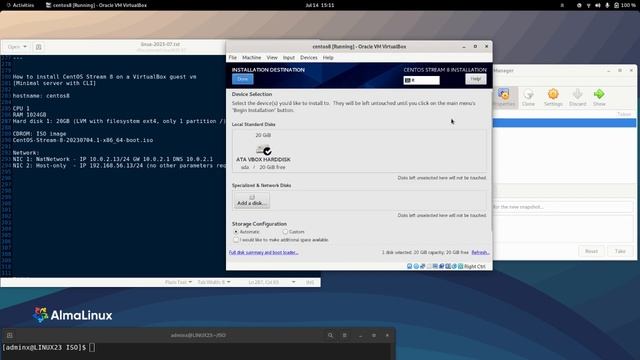640x360 pixels.
Task: Click the new snapshot name field in Manager
Action: pyautogui.click(x=563, y=207)
